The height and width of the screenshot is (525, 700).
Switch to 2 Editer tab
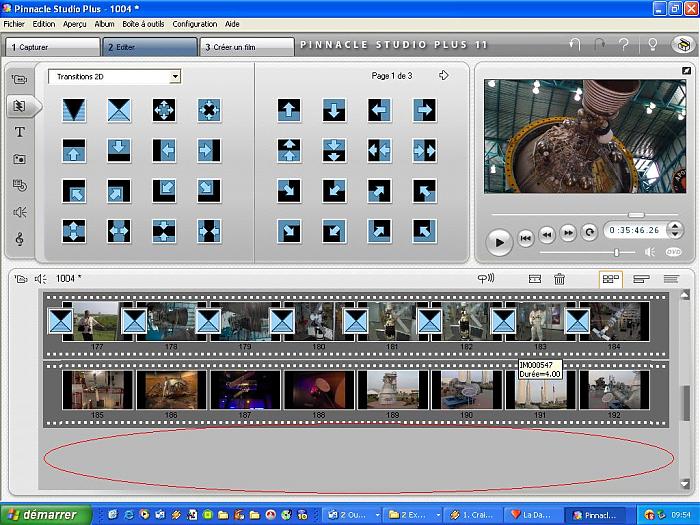coord(150,47)
